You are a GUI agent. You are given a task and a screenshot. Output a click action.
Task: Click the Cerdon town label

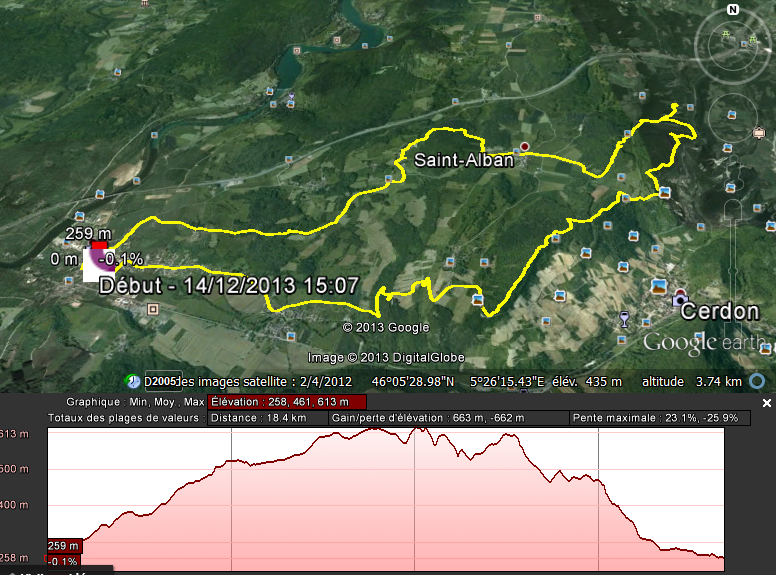click(720, 311)
